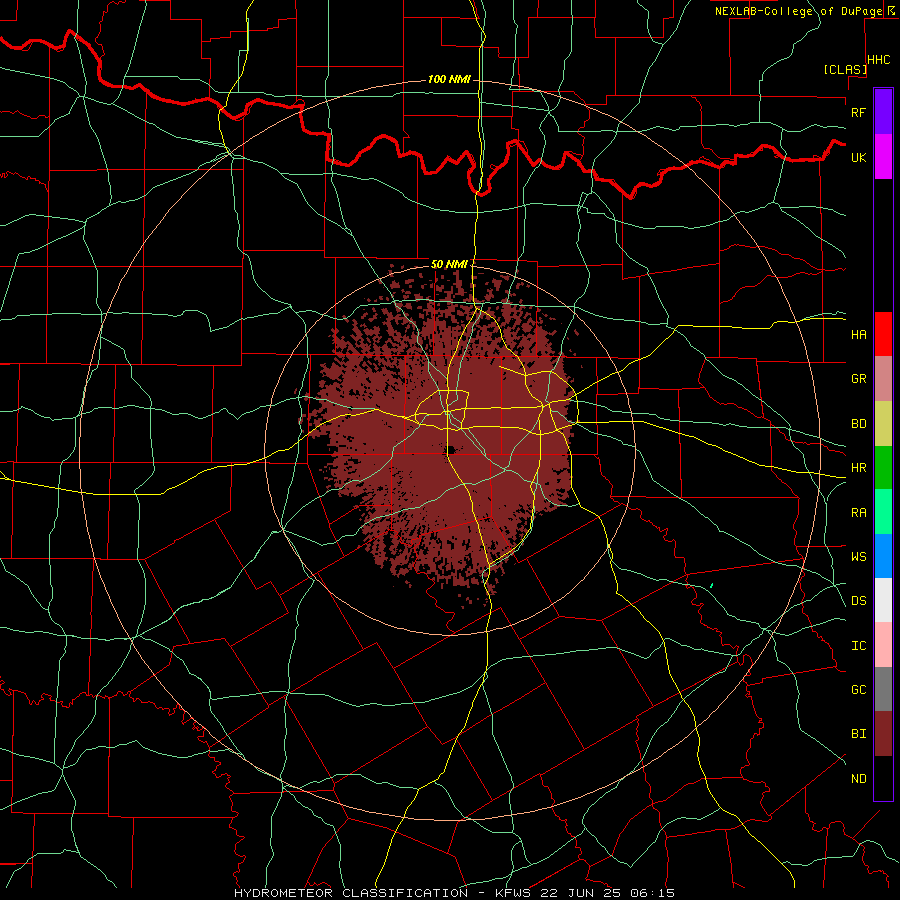Image resolution: width=900 pixels, height=900 pixels.
Task: Click the KFWS radar site identifier
Action: coord(514,893)
